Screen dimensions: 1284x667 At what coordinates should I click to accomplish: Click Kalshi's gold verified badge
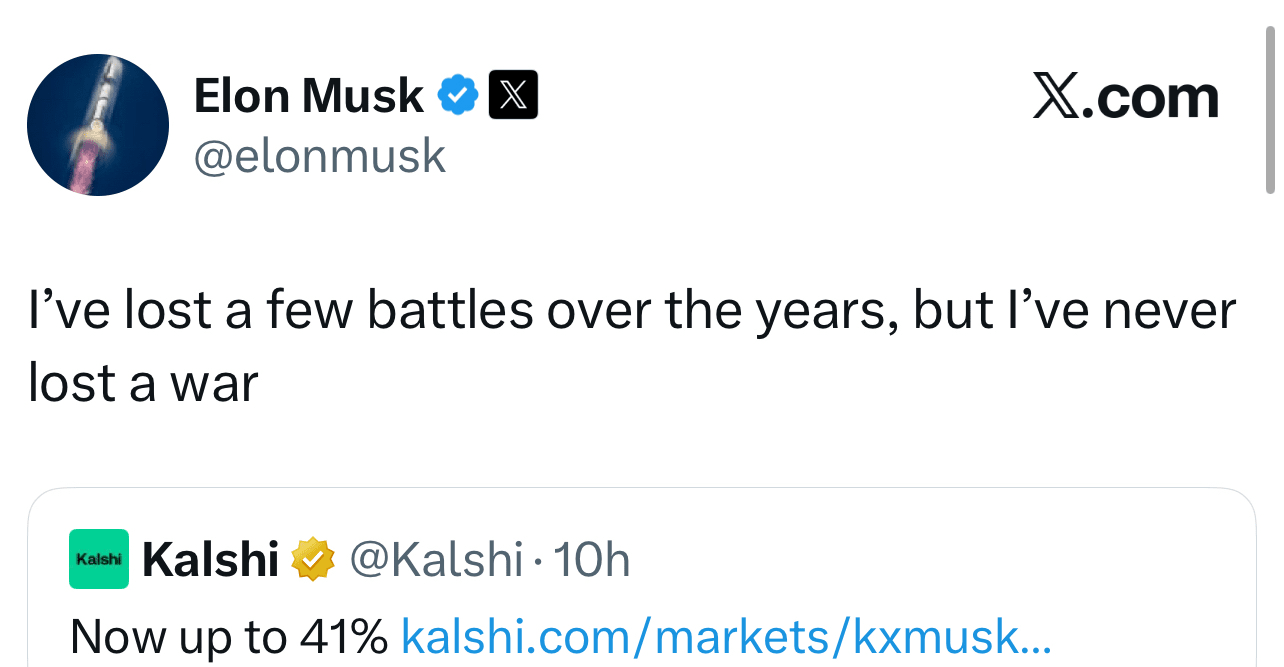[312, 560]
